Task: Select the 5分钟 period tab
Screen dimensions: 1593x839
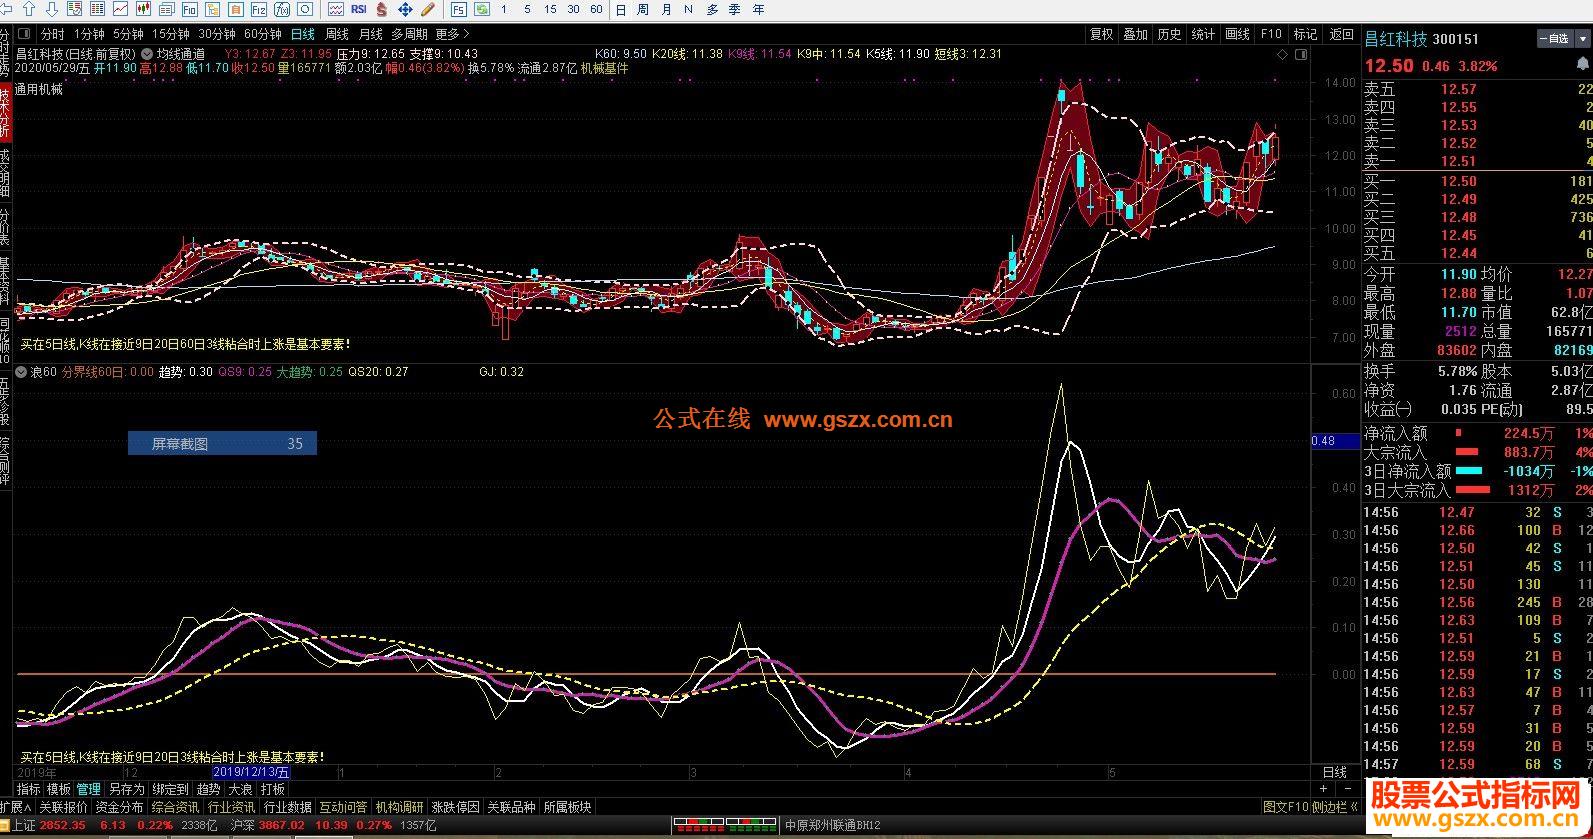Action: coord(128,34)
